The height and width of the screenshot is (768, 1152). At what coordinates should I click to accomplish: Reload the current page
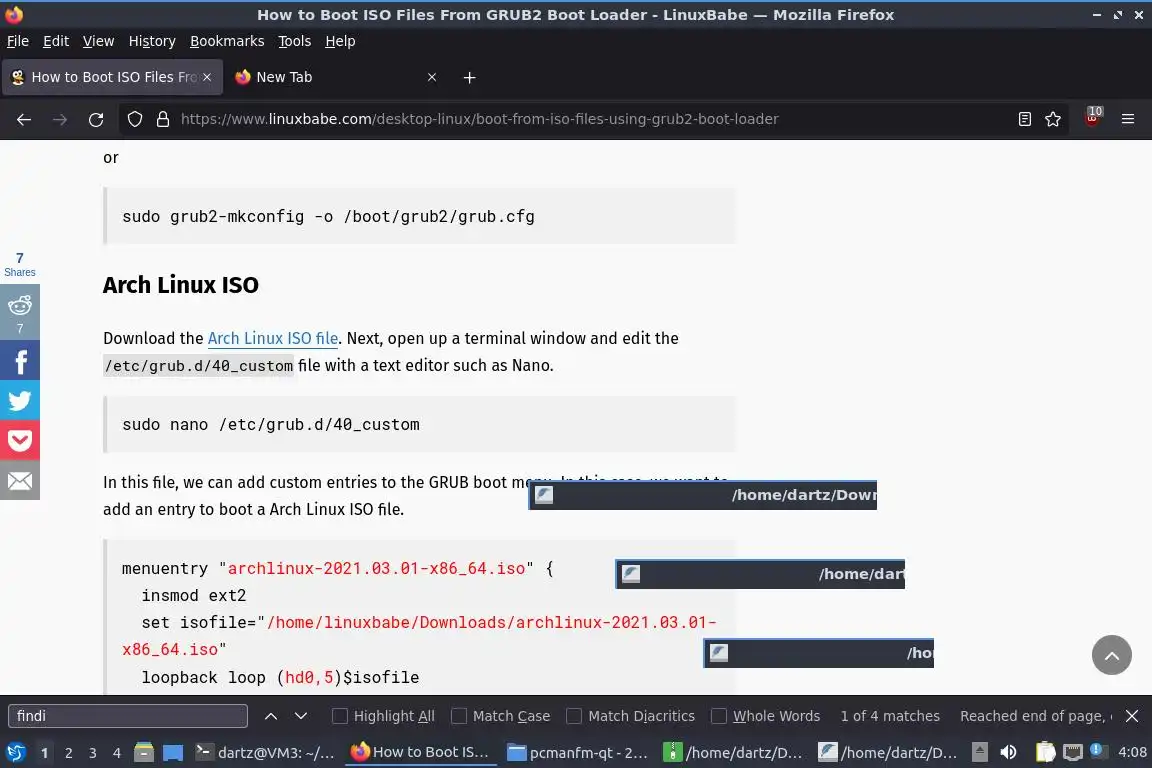(96, 119)
